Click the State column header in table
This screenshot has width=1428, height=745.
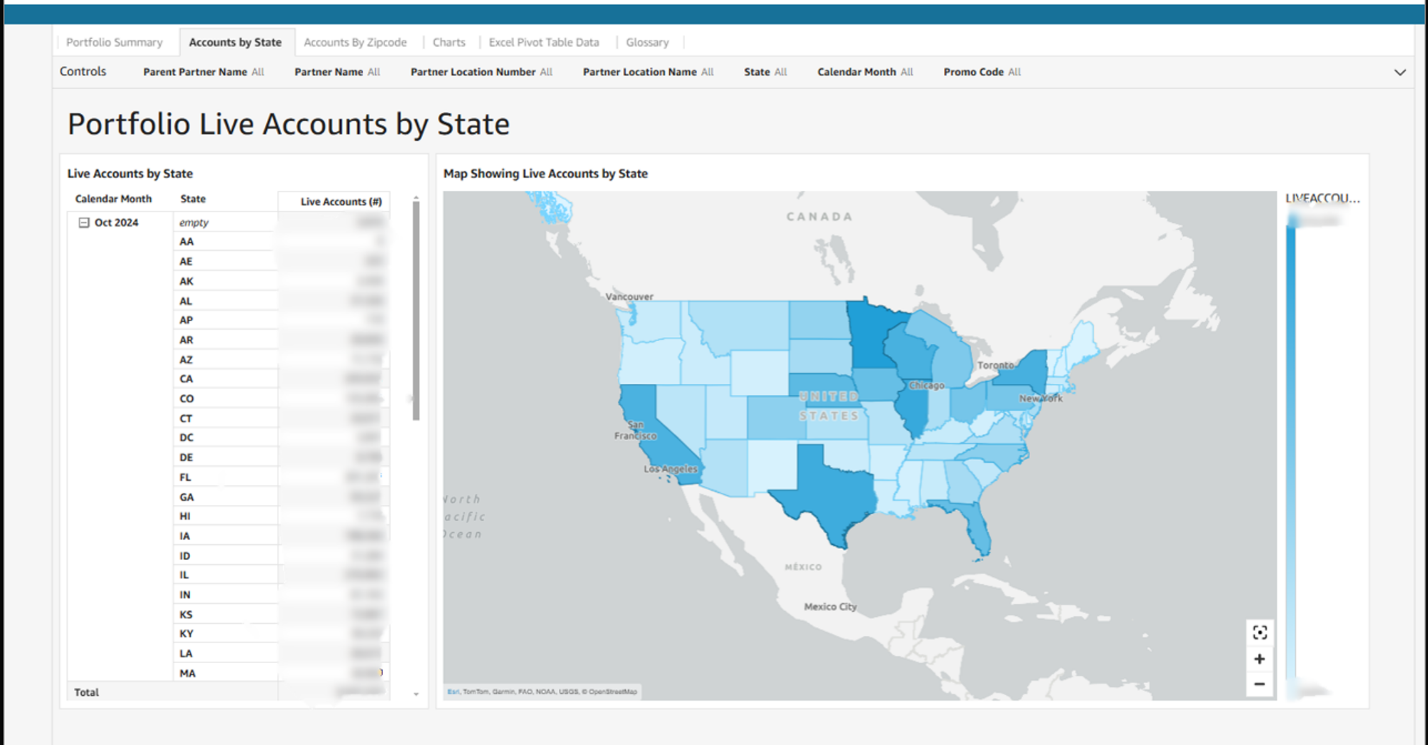click(x=193, y=199)
